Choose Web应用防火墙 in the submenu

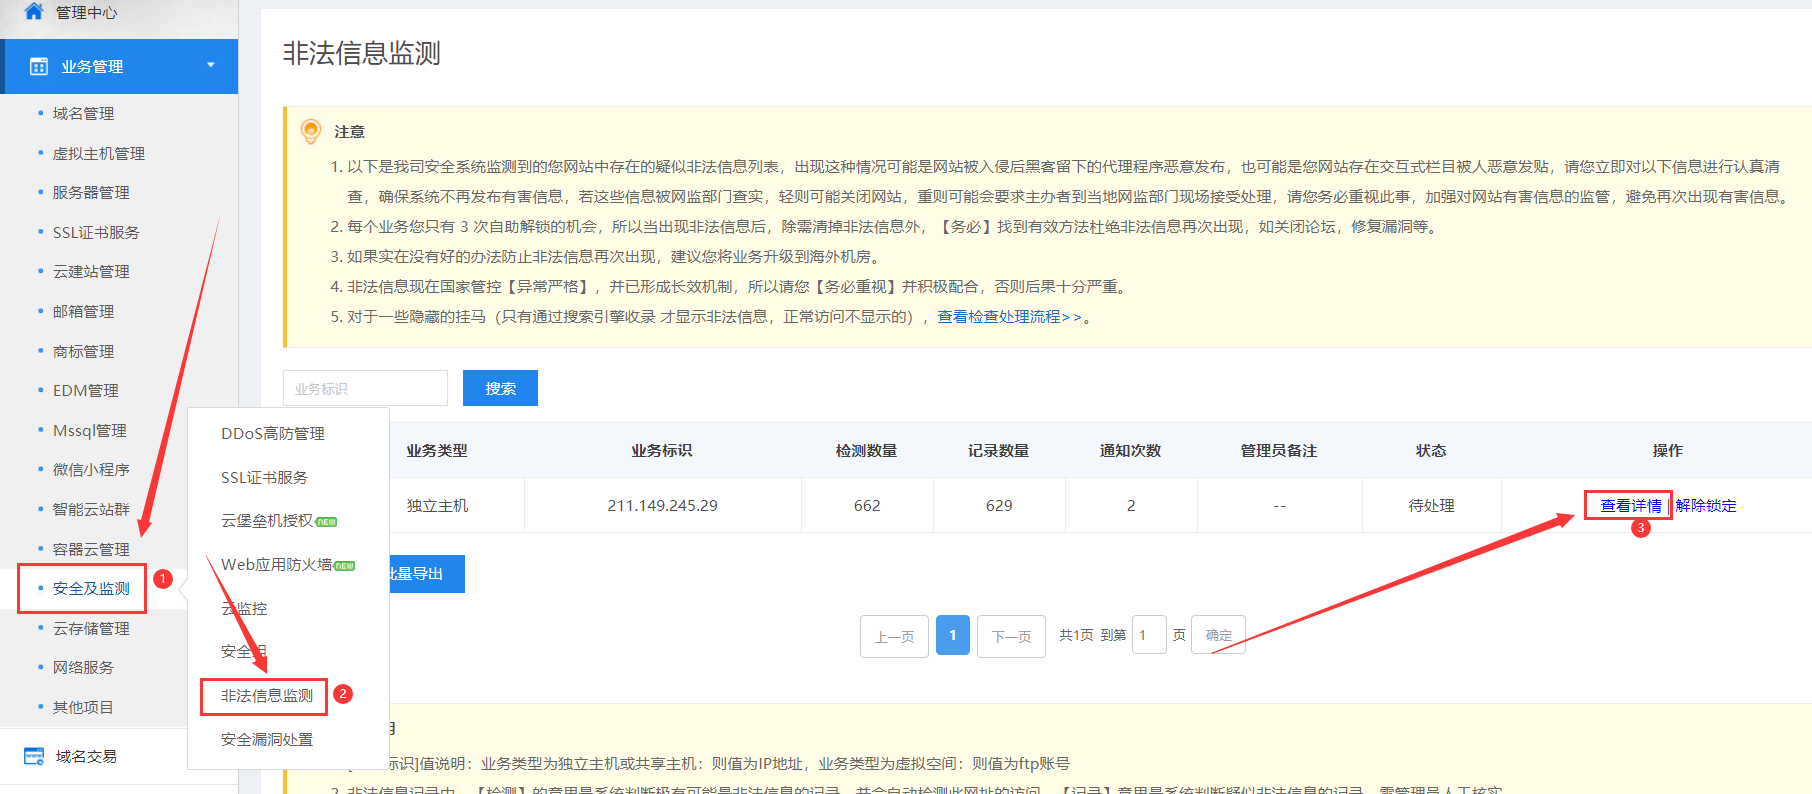[x=276, y=565]
